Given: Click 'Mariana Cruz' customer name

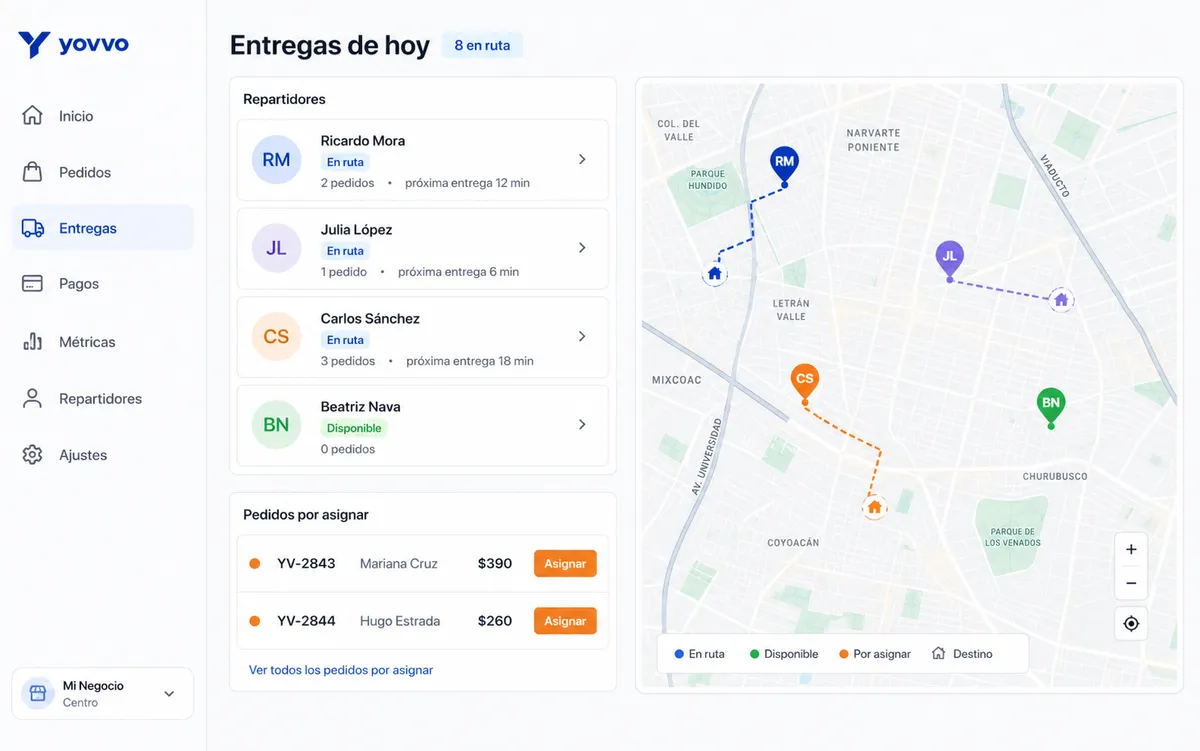Looking at the screenshot, I should point(399,564).
